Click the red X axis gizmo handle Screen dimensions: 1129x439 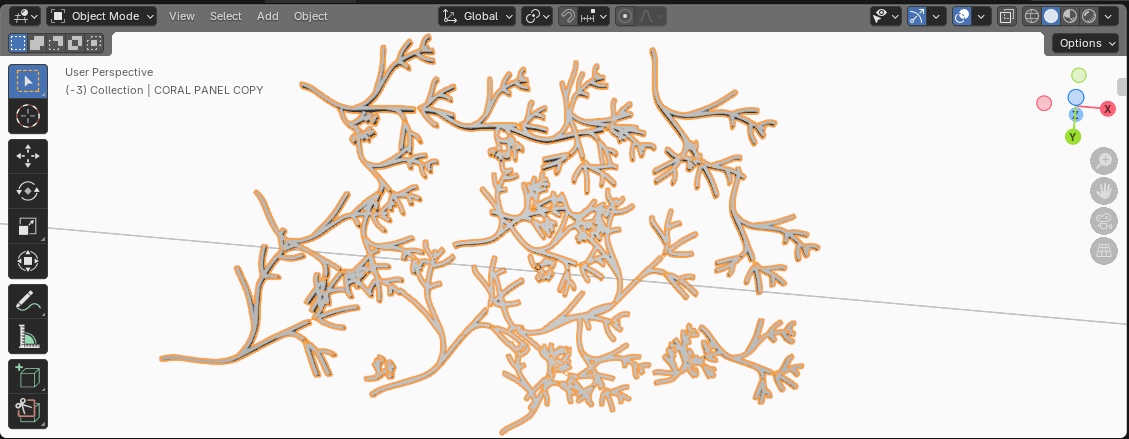coord(1107,109)
